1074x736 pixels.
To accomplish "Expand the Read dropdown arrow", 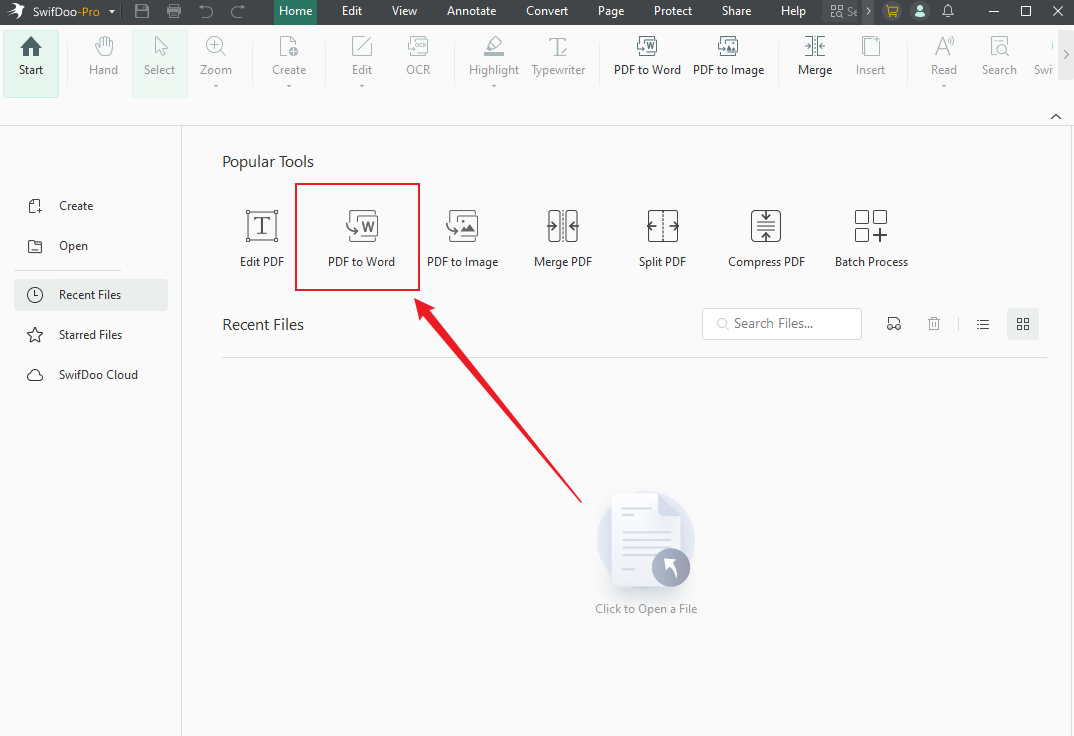I will (943, 86).
